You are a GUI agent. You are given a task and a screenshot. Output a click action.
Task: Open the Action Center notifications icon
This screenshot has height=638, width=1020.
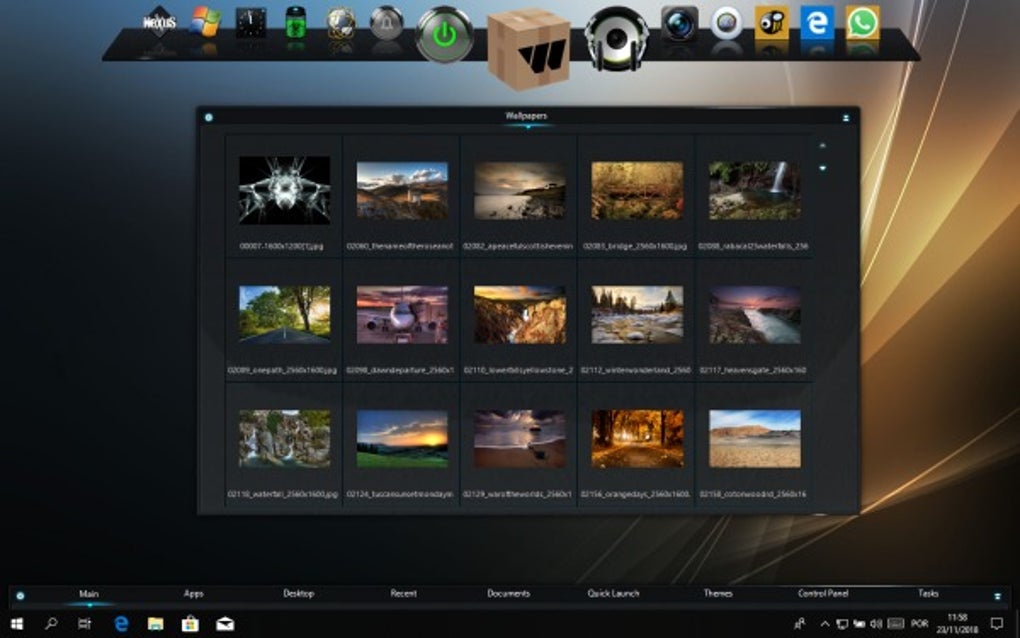click(x=996, y=624)
